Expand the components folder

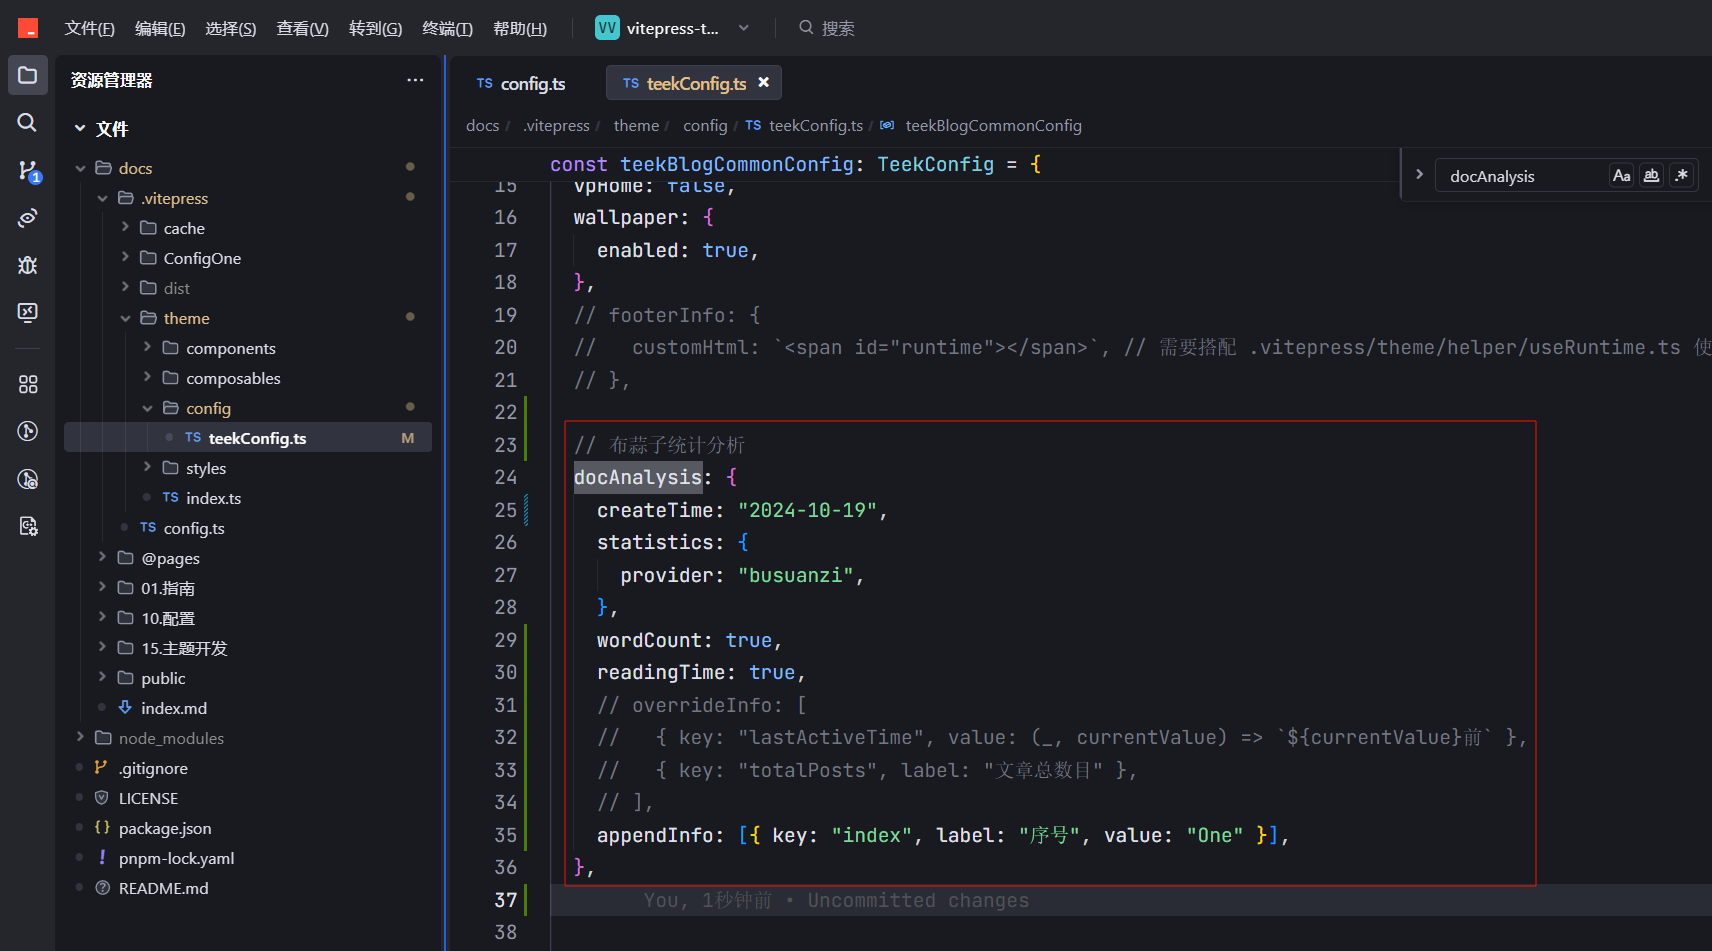[148, 348]
